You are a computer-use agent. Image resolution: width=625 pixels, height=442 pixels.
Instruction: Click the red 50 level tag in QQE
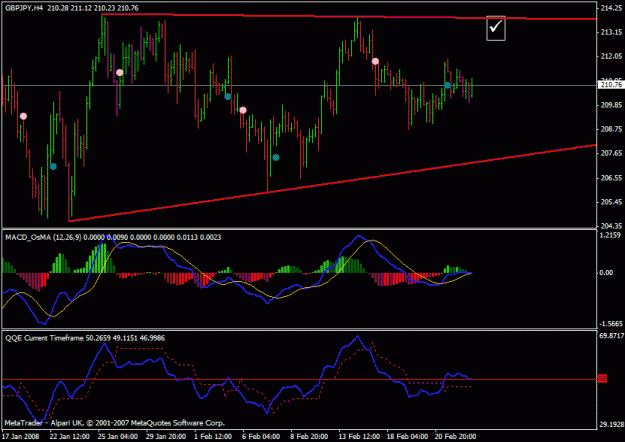[x=602, y=379]
